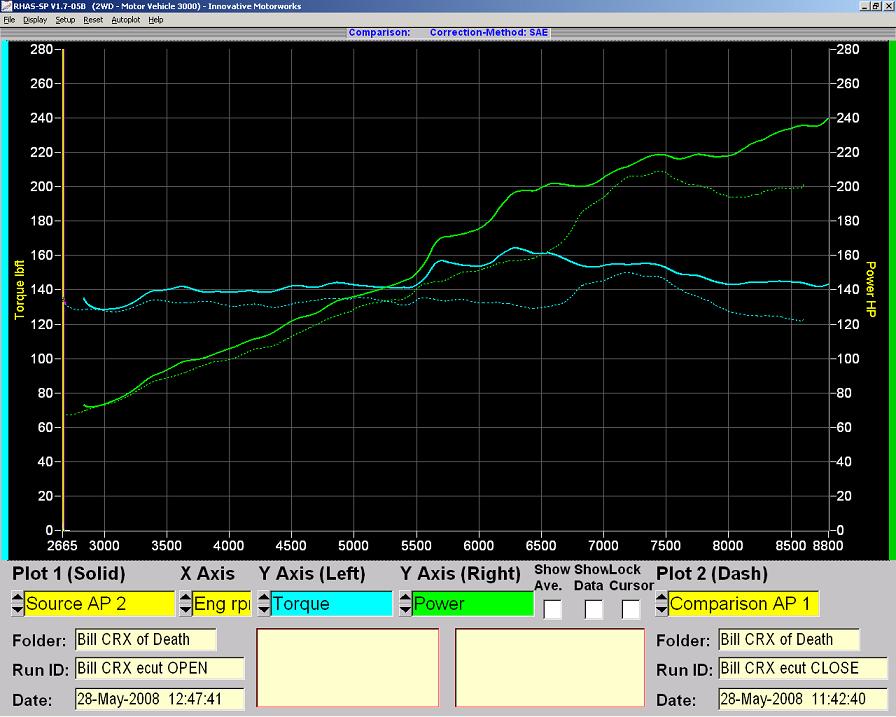The height and width of the screenshot is (717, 896).
Task: Open the Torque left axis selector
Action: 331,604
